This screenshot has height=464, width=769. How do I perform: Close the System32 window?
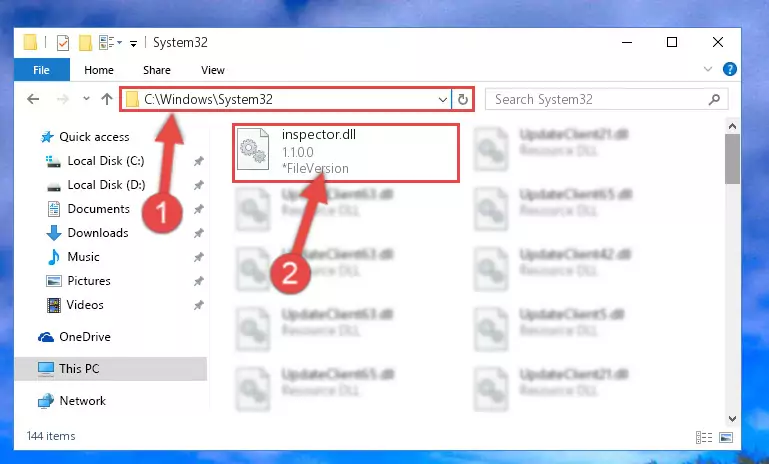coord(718,43)
